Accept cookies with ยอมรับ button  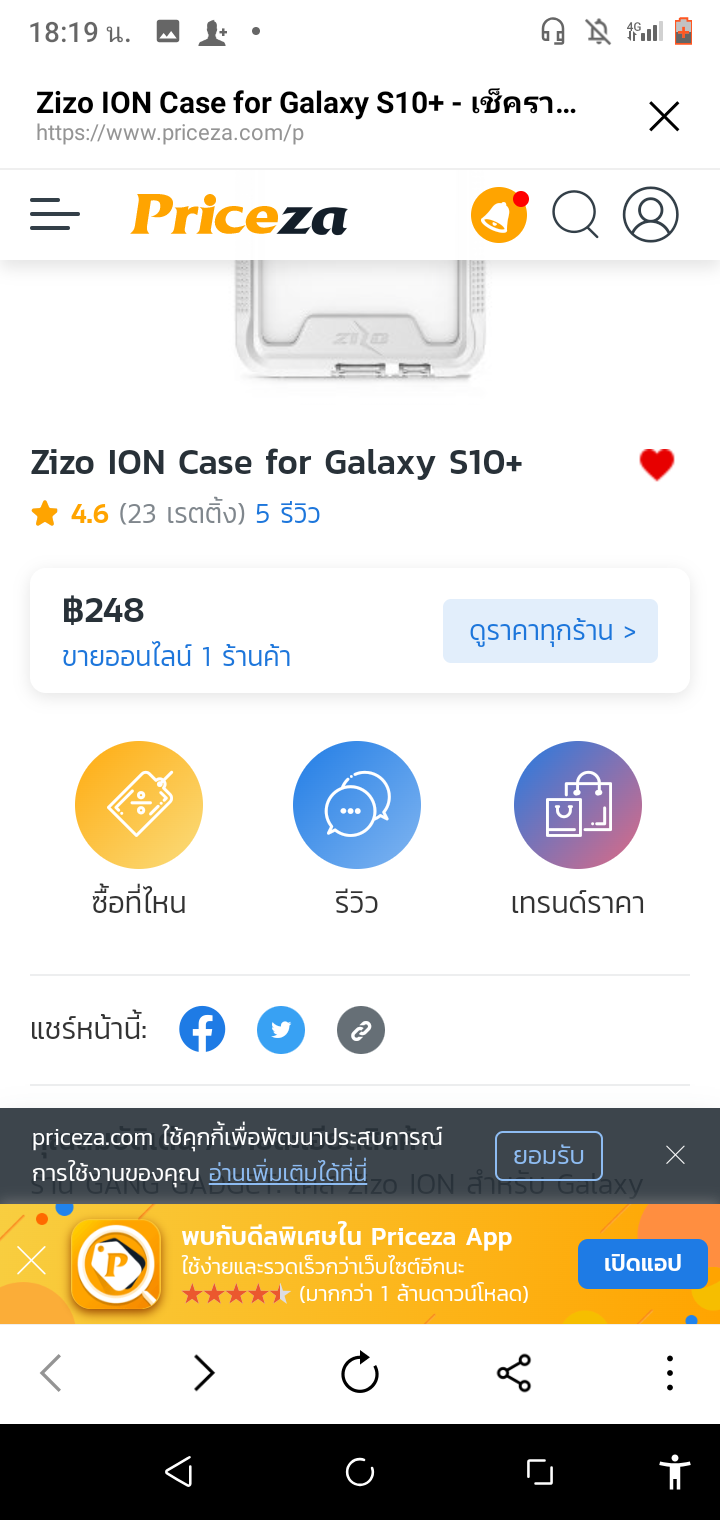549,1156
